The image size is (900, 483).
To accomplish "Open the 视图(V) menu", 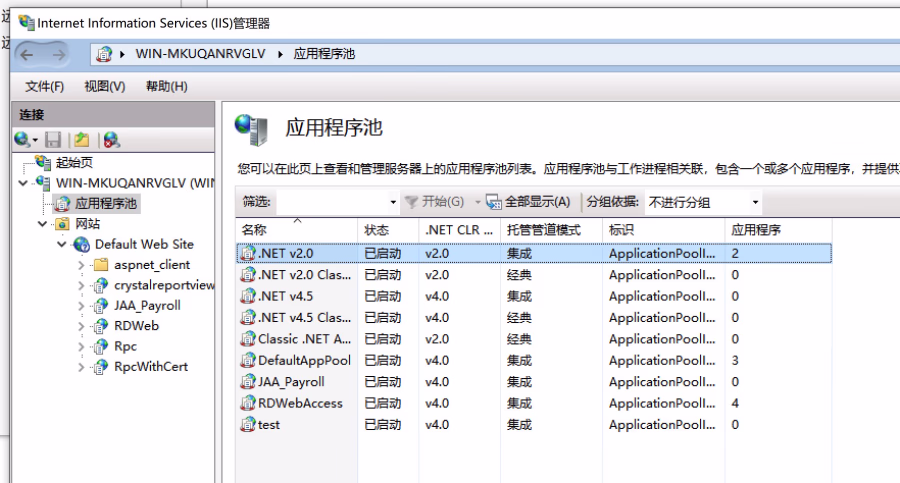I will pyautogui.click(x=104, y=87).
